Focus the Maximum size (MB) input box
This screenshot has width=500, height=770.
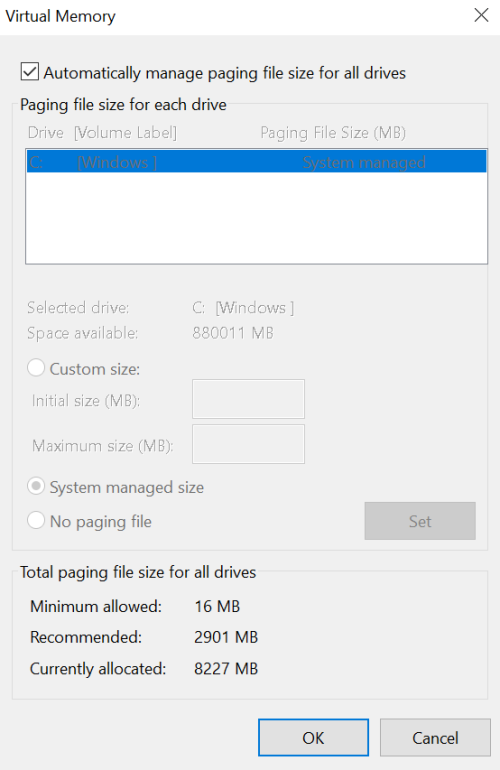[248, 444]
